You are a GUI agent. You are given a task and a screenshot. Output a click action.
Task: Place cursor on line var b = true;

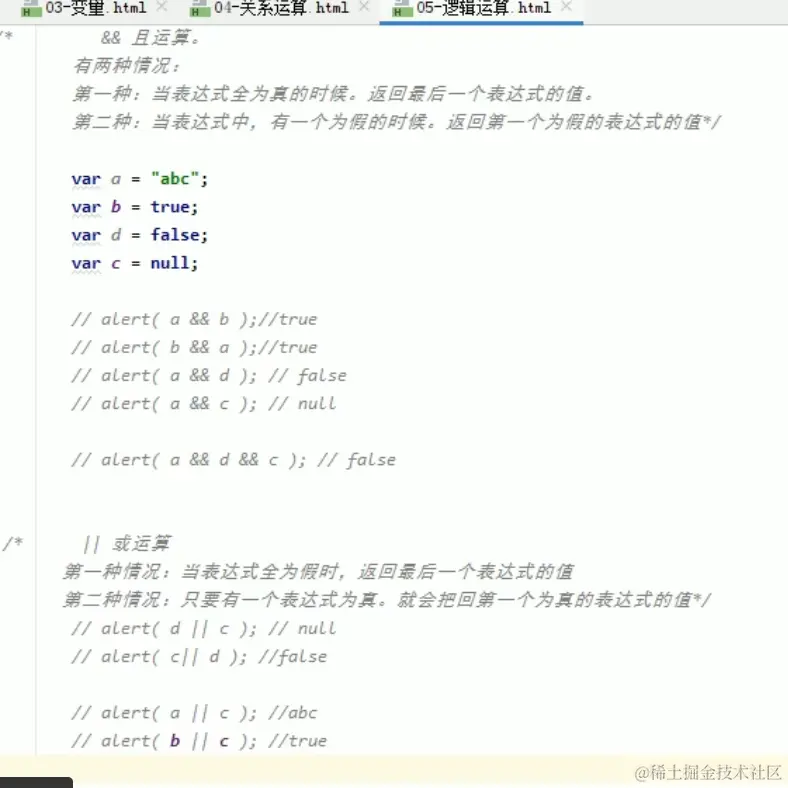tap(135, 207)
